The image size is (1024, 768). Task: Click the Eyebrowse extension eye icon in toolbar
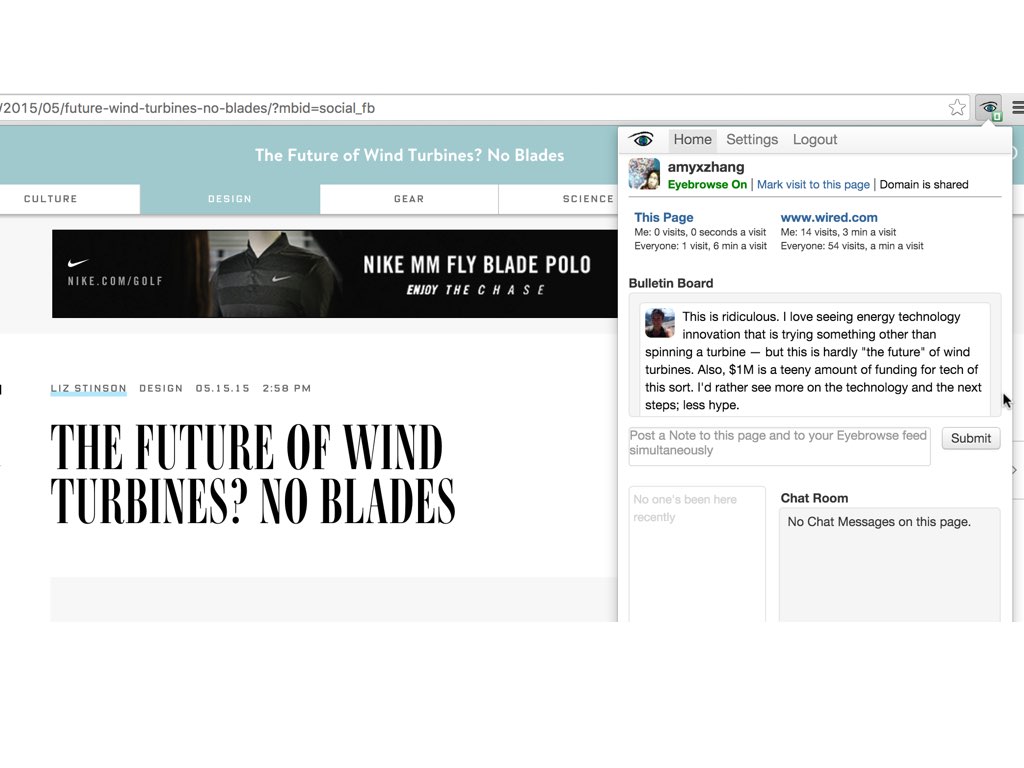(x=989, y=108)
